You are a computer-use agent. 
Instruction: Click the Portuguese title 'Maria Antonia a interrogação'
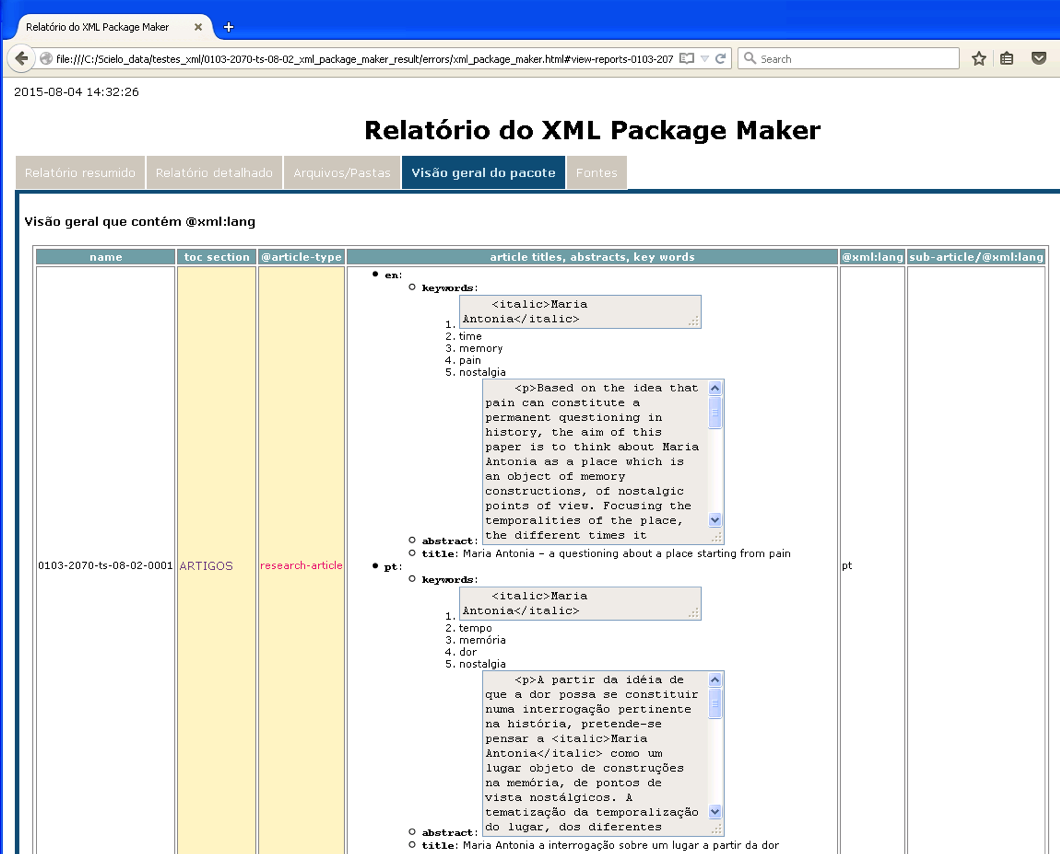[621, 845]
